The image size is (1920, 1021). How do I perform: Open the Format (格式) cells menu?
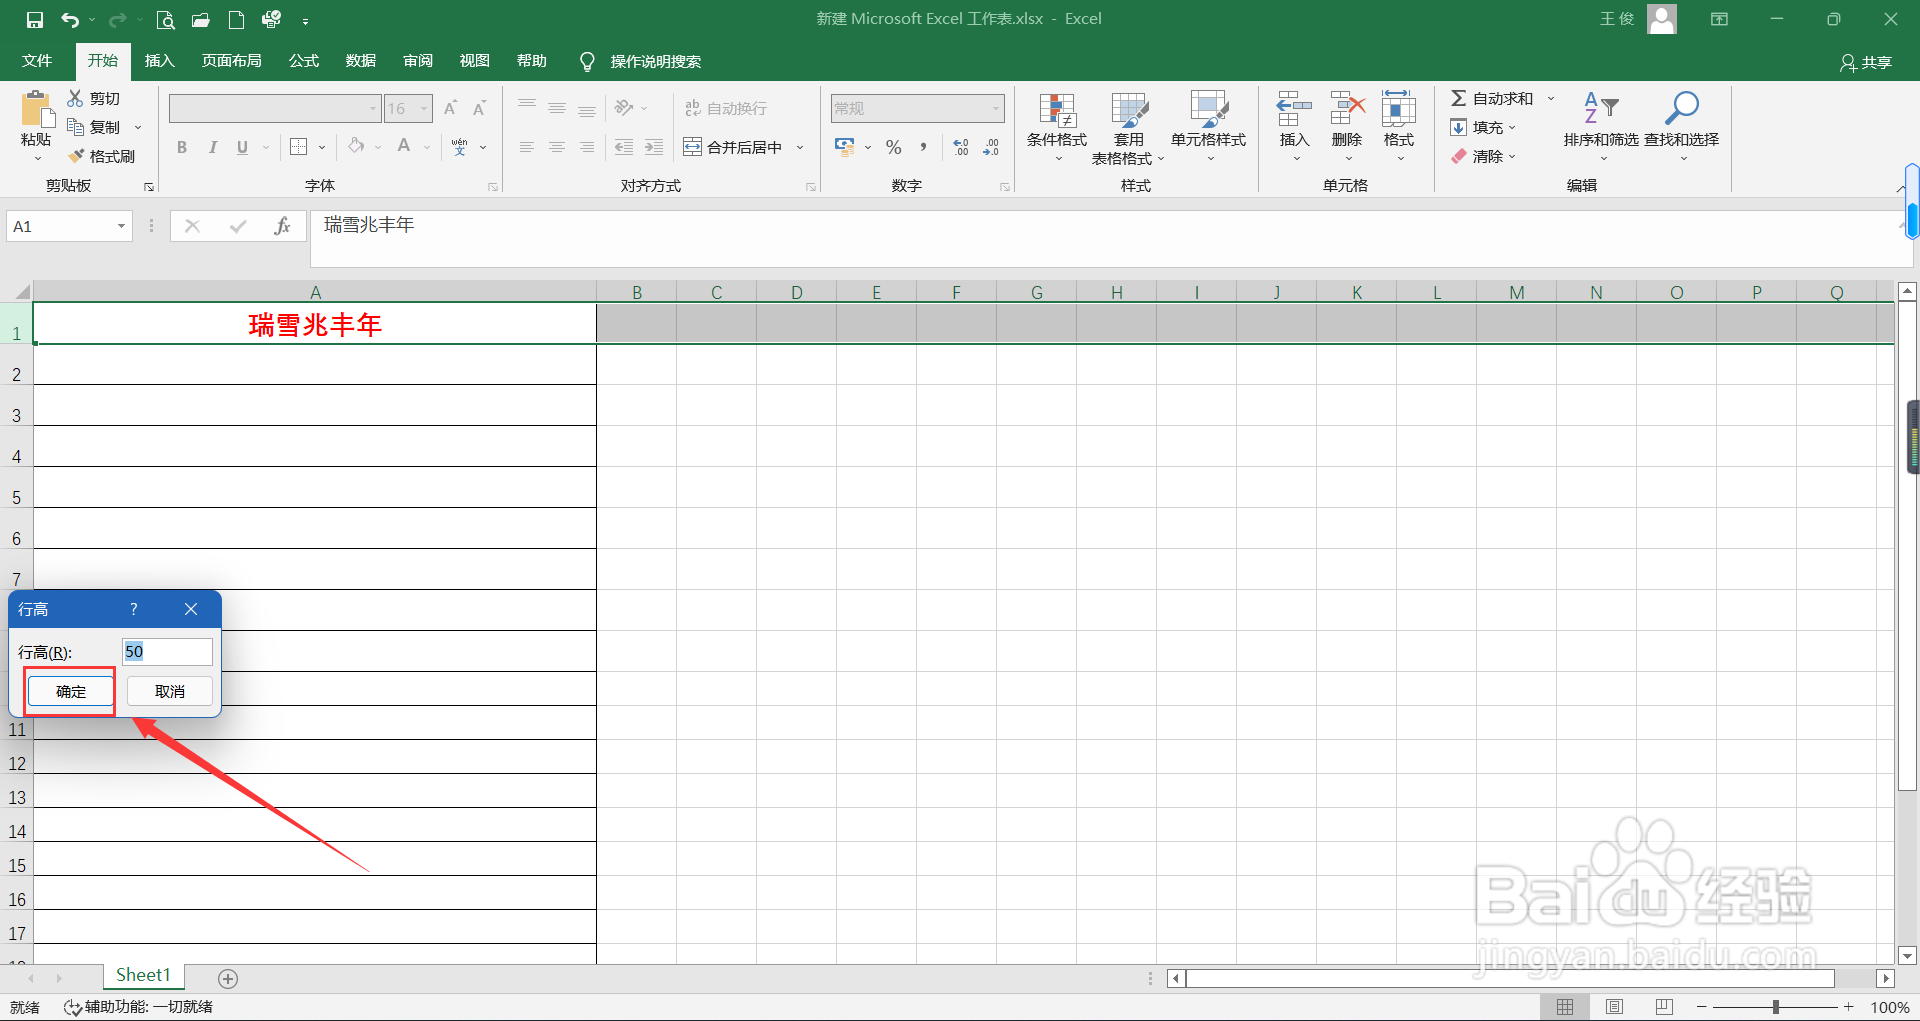[1398, 127]
